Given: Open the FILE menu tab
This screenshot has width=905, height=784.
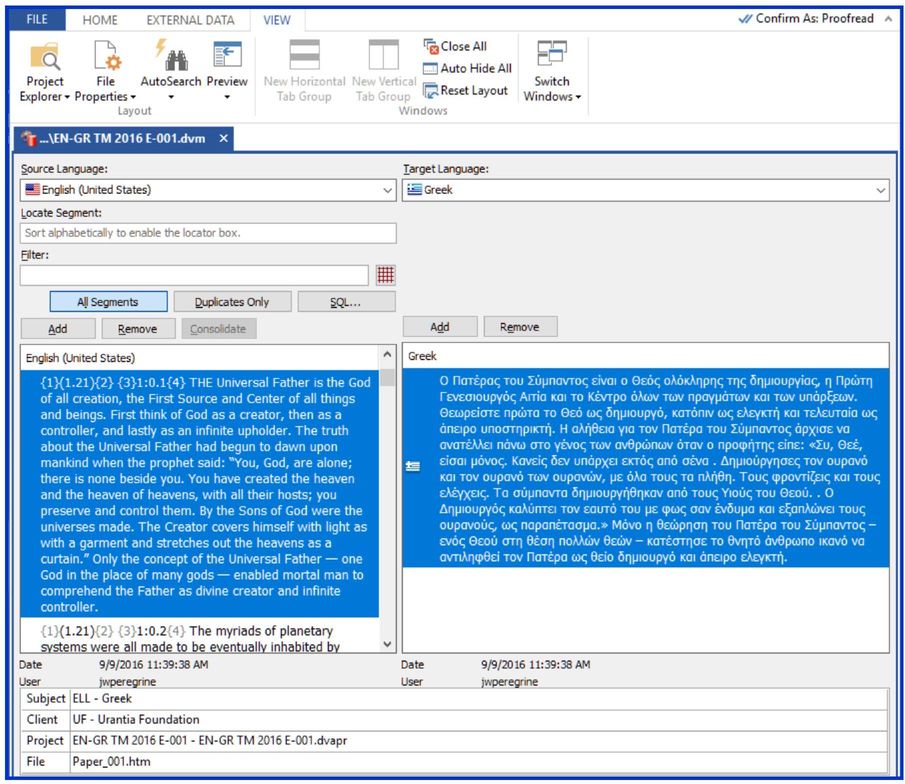Looking at the screenshot, I should point(36,20).
